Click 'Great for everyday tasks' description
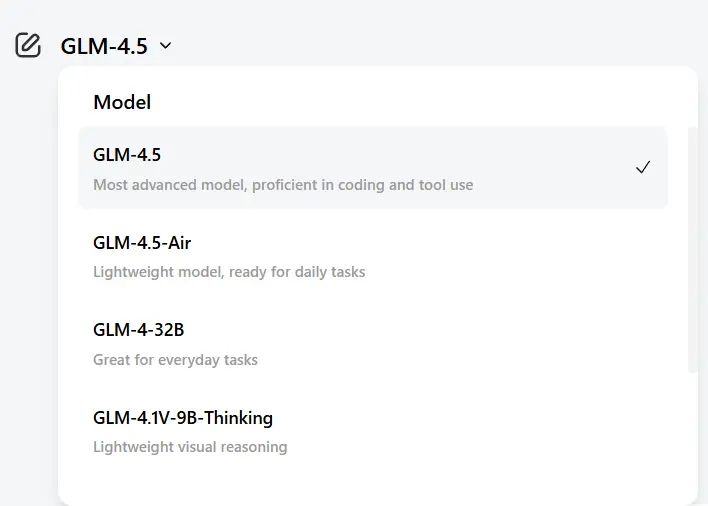Image resolution: width=708 pixels, height=506 pixels. click(x=175, y=360)
